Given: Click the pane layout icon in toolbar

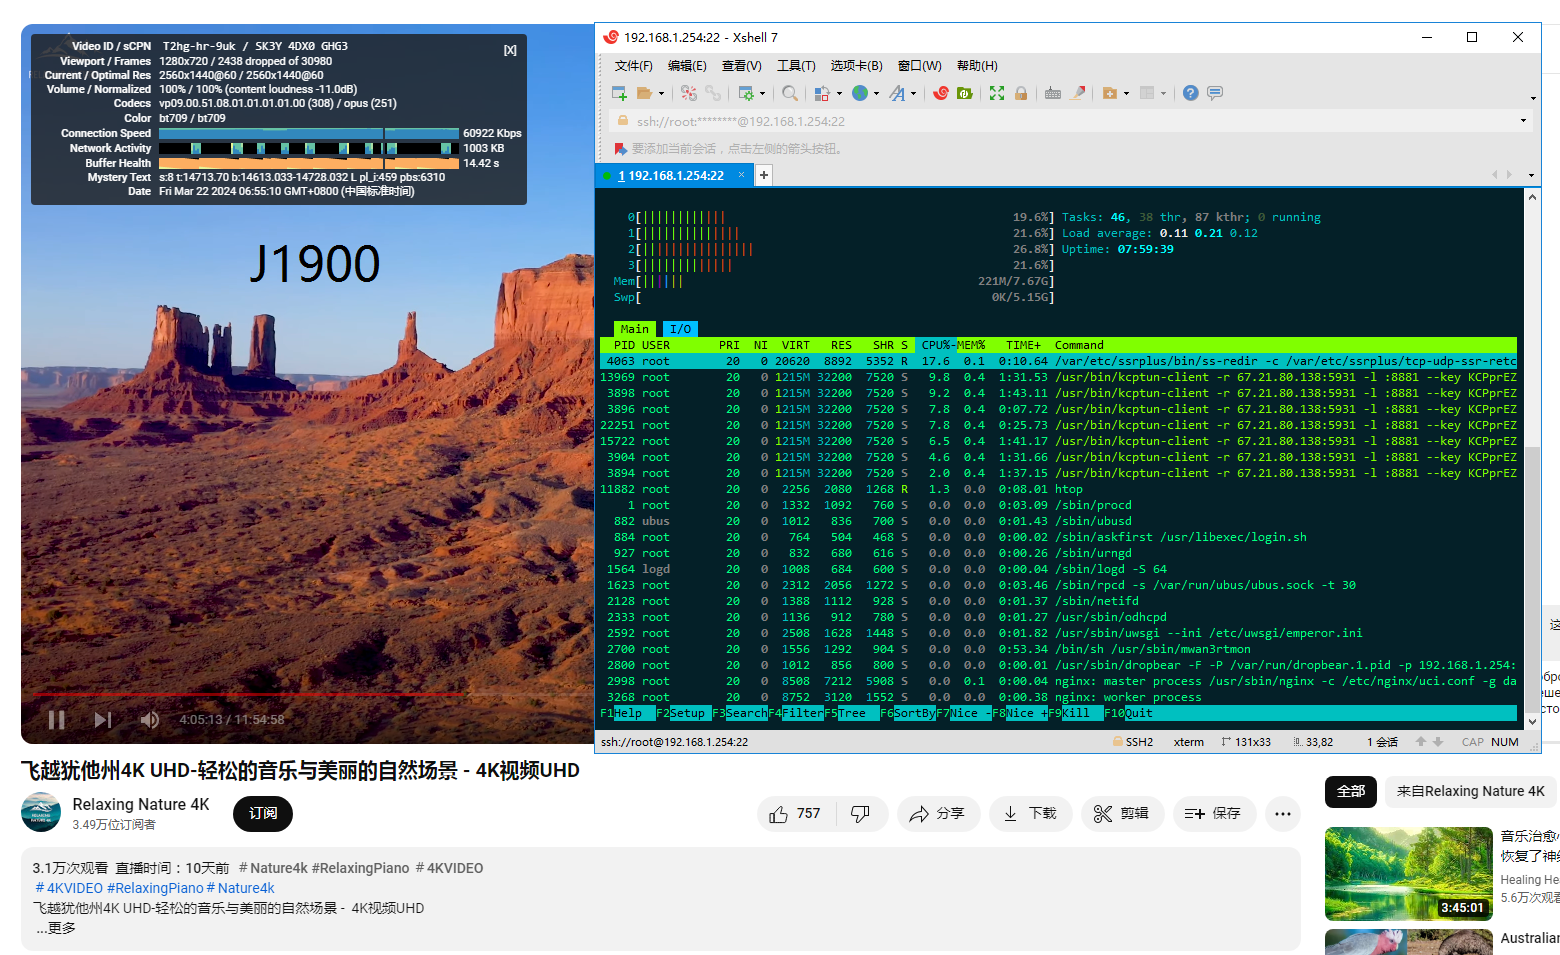Looking at the screenshot, I should [x=1147, y=93].
